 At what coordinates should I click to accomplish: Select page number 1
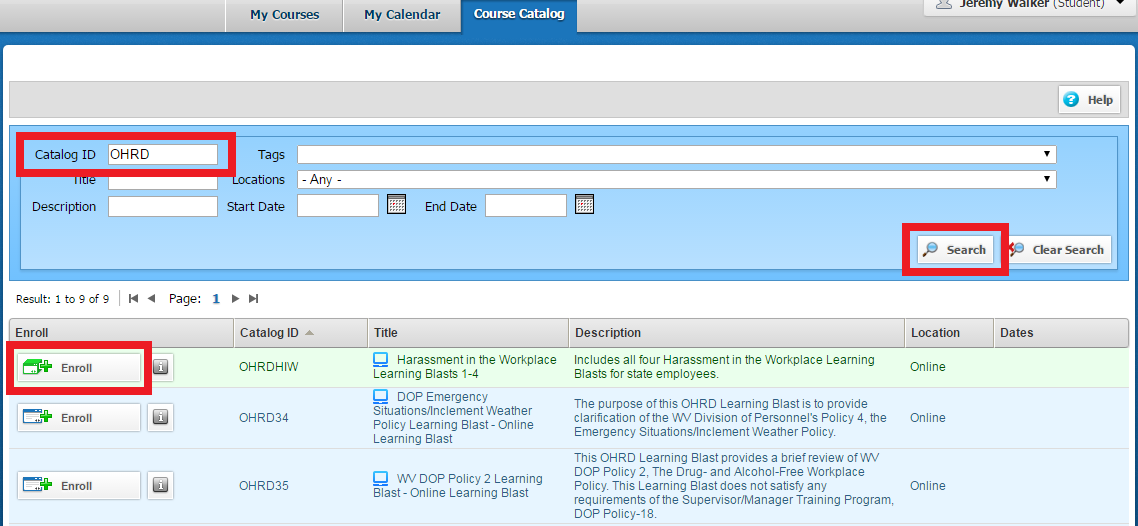point(216,298)
